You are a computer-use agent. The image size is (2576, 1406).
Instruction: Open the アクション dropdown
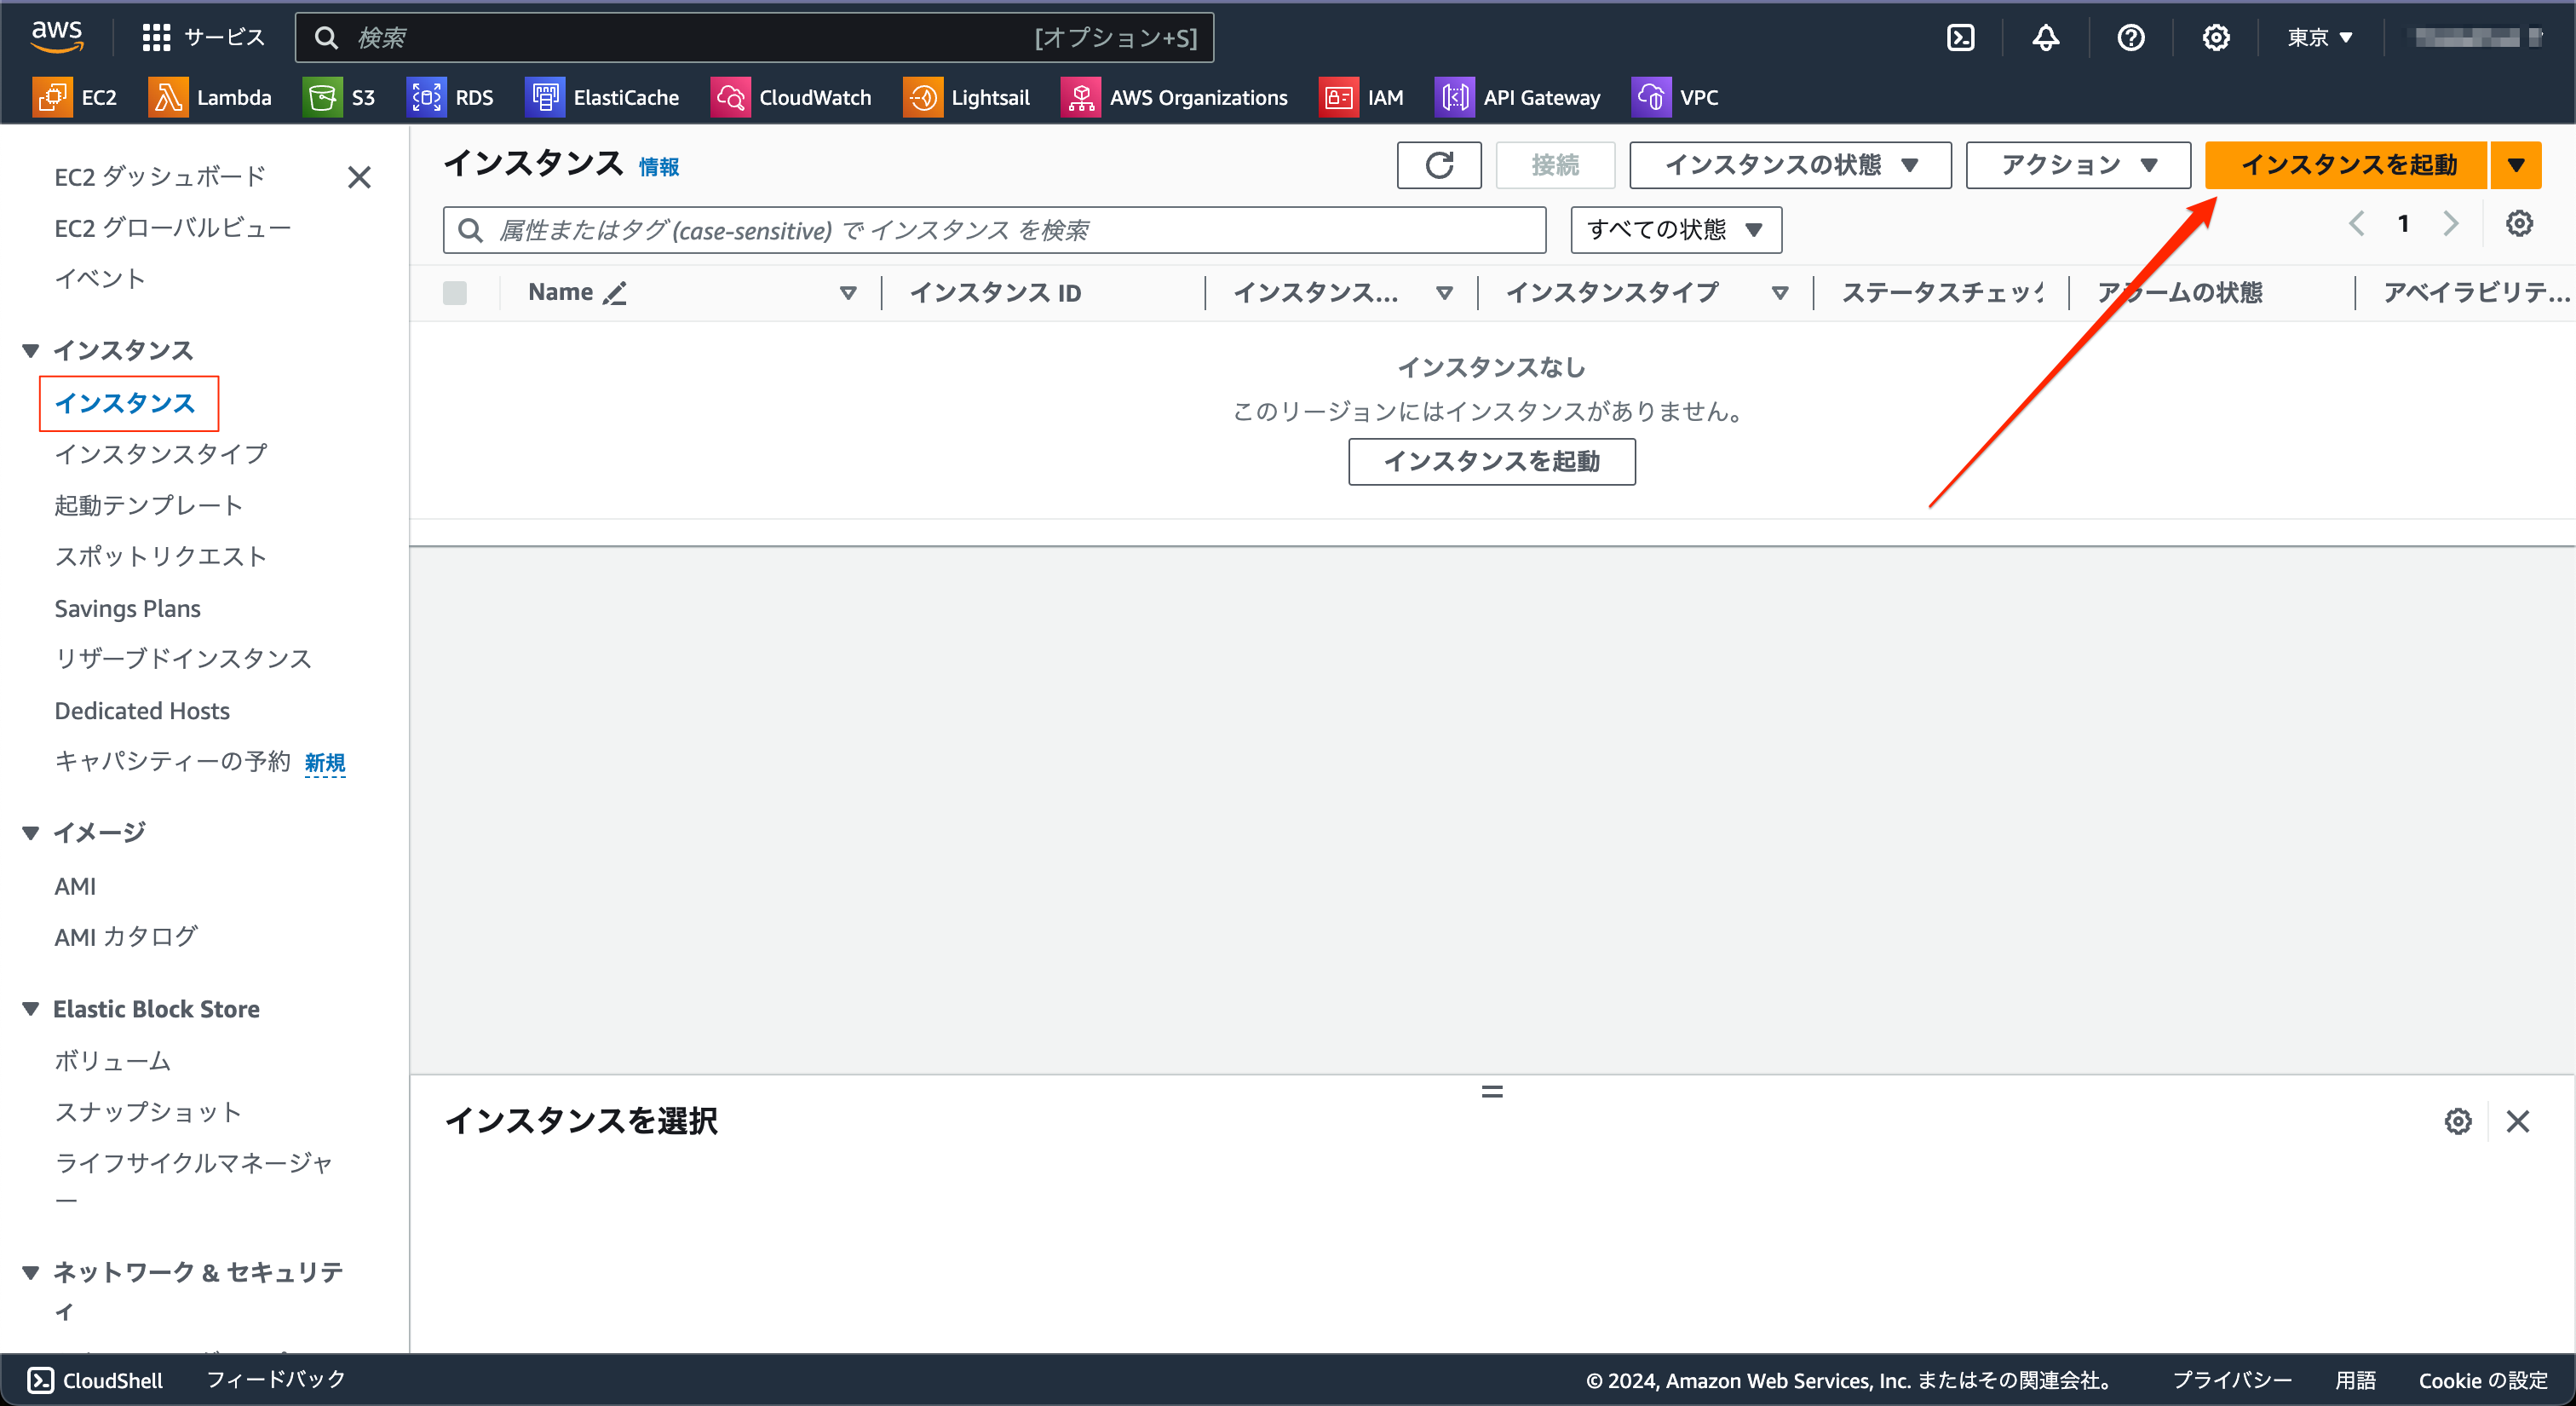[2077, 164]
